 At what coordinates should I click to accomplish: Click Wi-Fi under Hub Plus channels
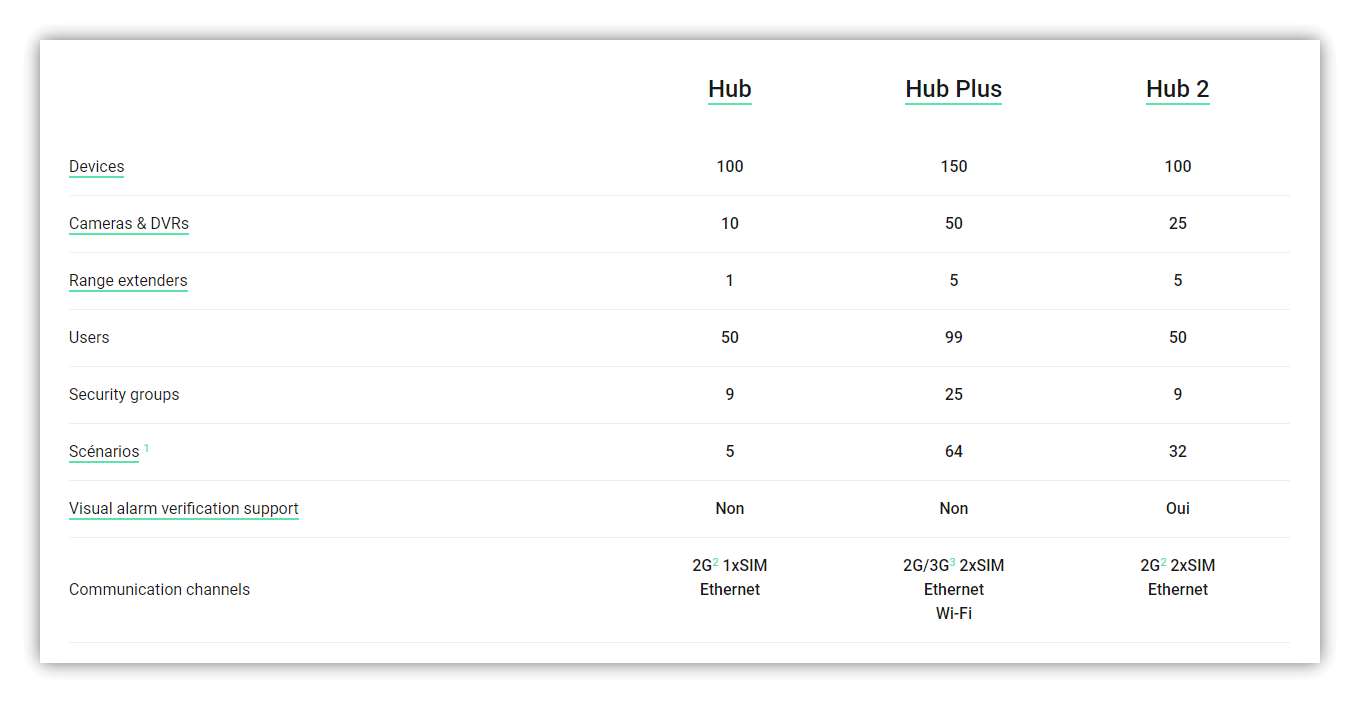(x=953, y=614)
